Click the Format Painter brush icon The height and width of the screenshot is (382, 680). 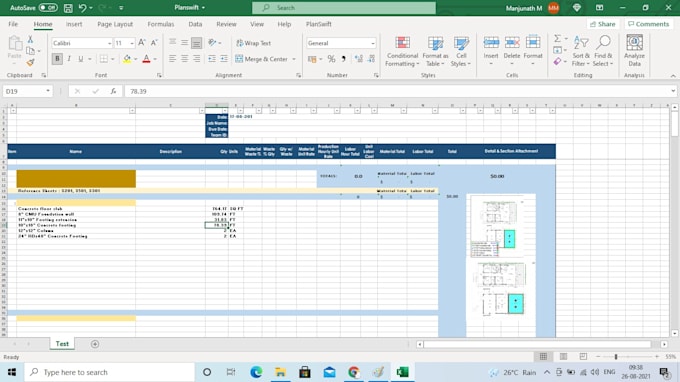pos(30,63)
